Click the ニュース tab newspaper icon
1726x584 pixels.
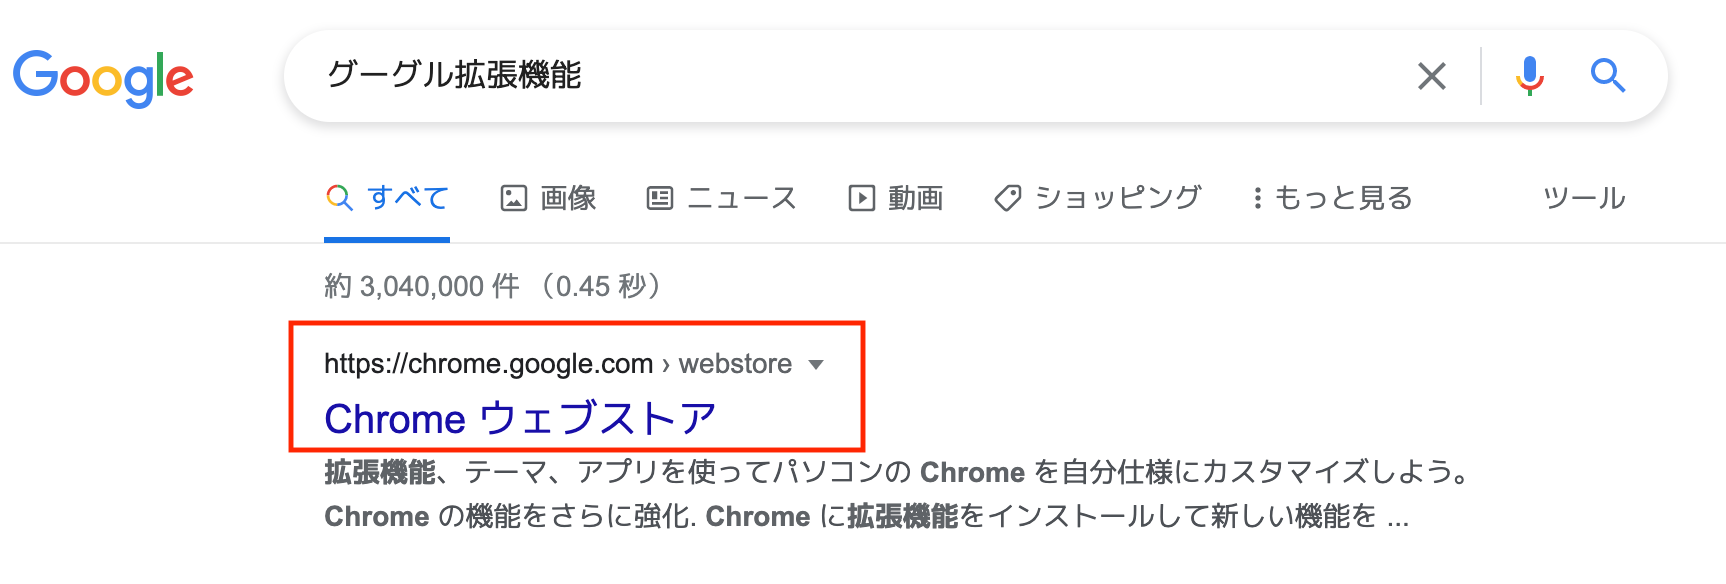[x=660, y=198]
